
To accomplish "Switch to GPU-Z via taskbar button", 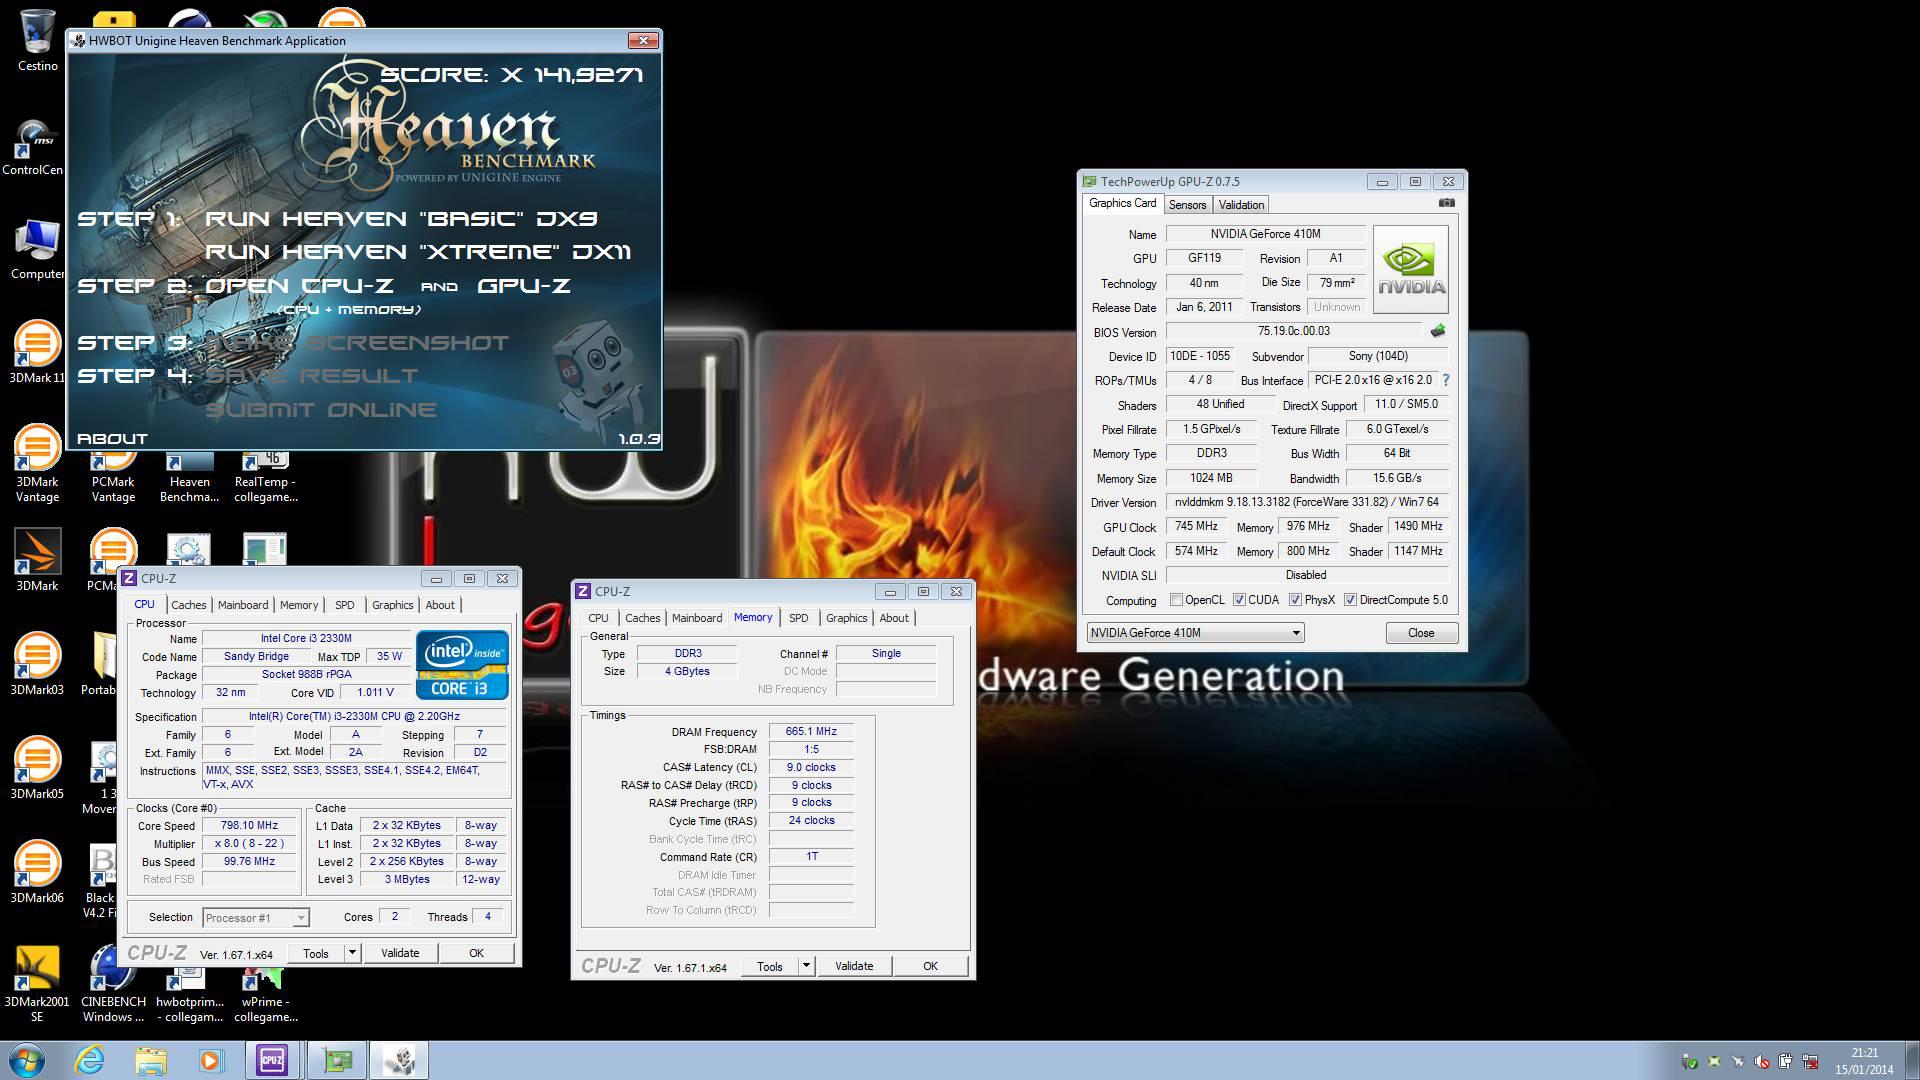I will [337, 1060].
